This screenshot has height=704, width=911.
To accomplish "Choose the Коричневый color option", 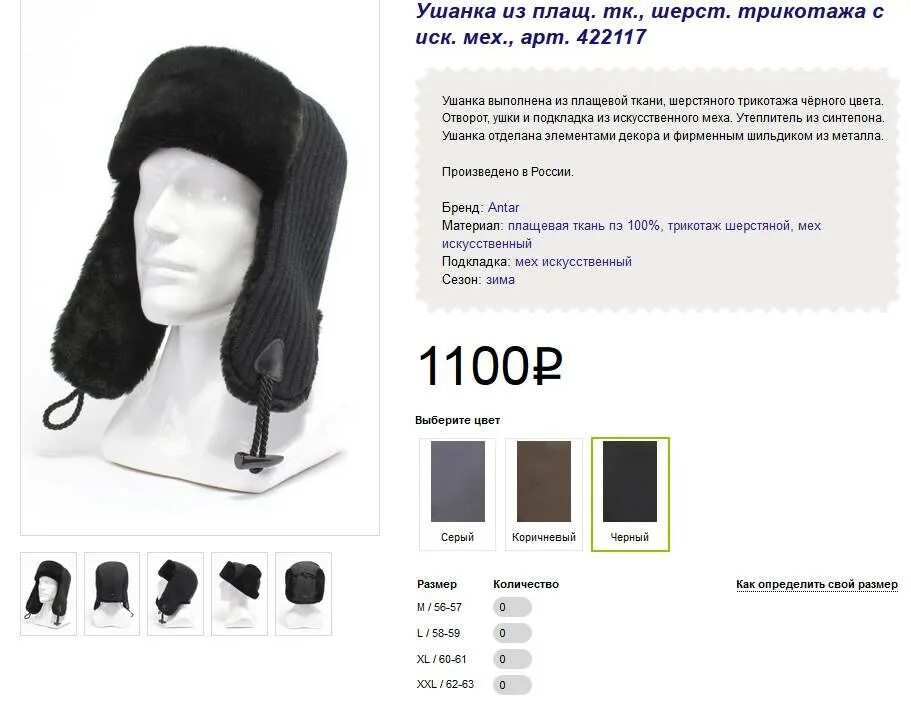I will tap(544, 494).
